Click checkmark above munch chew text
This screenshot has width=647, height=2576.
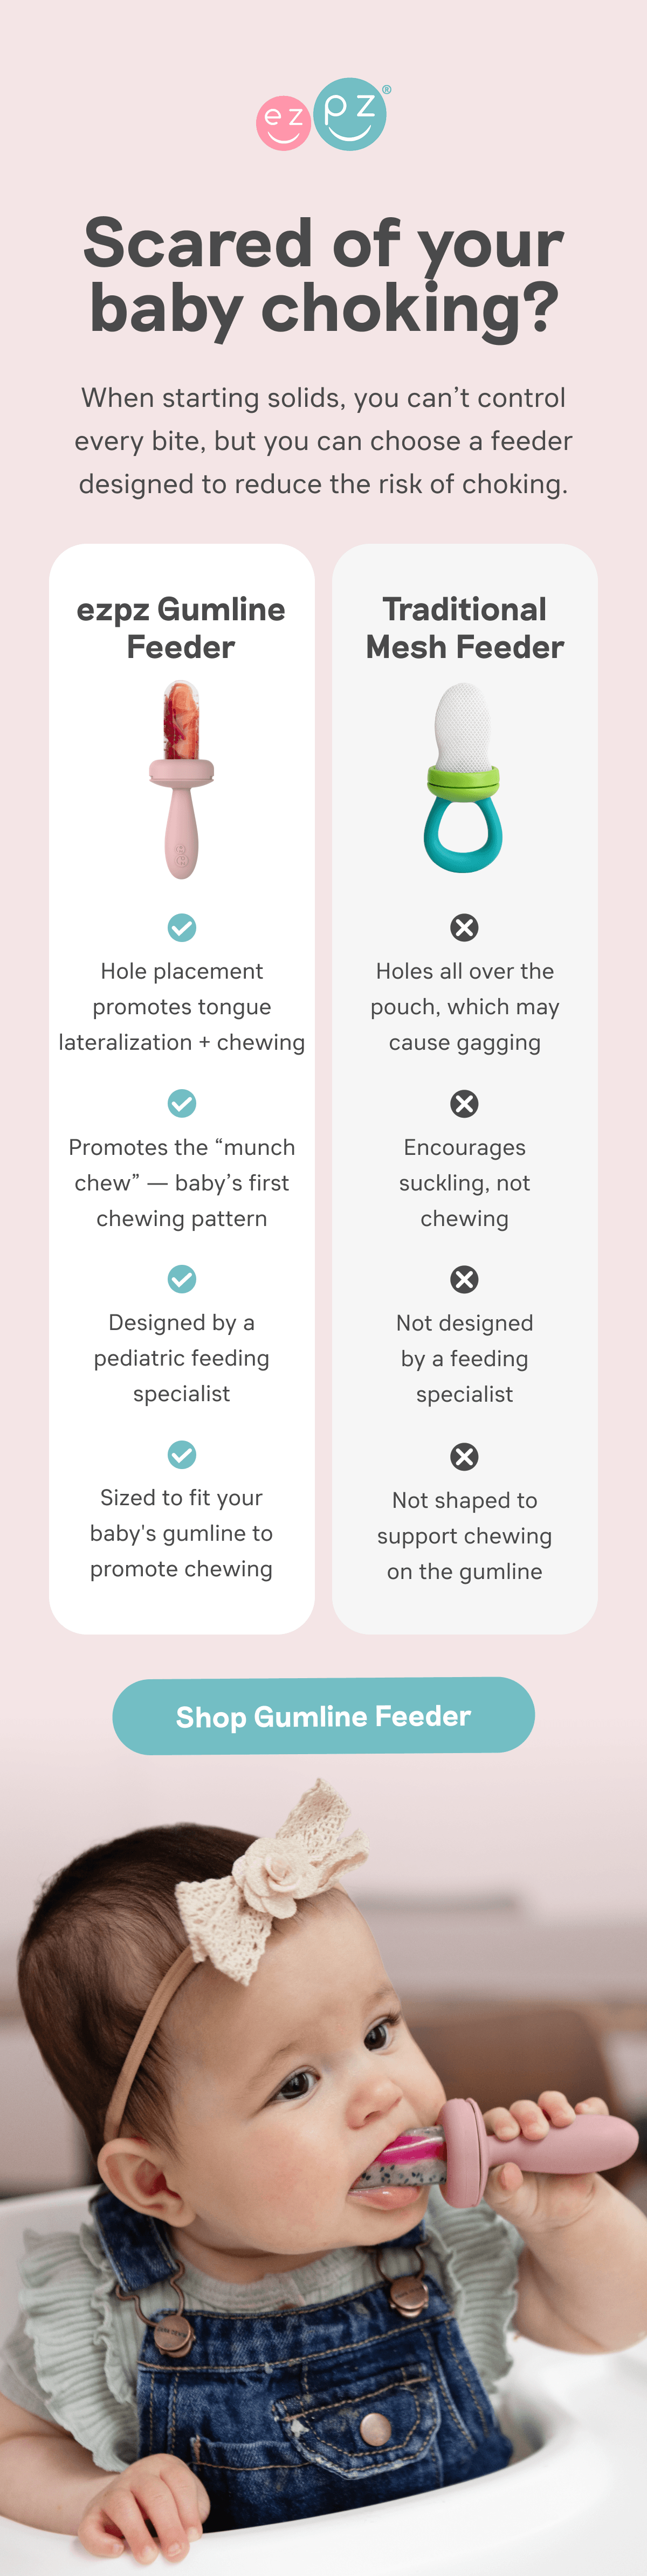point(182,1103)
